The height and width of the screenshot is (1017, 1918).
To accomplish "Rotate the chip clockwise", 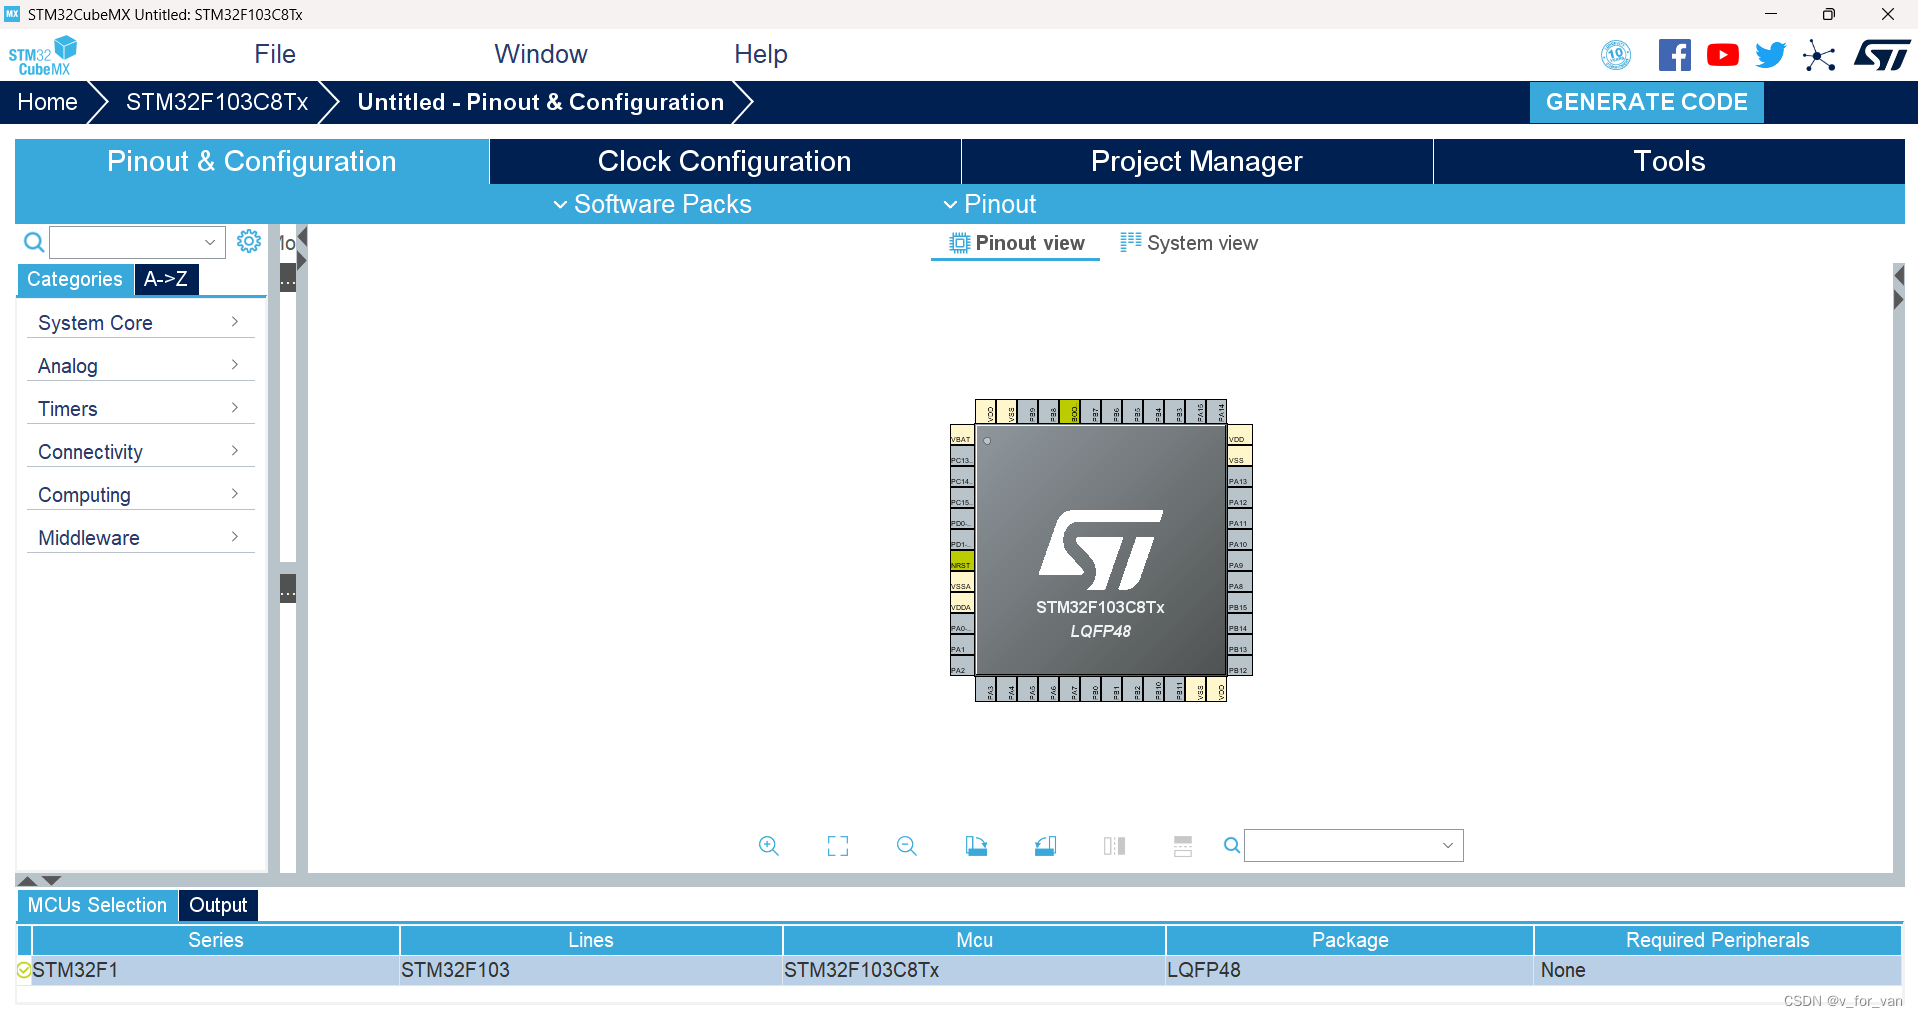I will pos(976,846).
